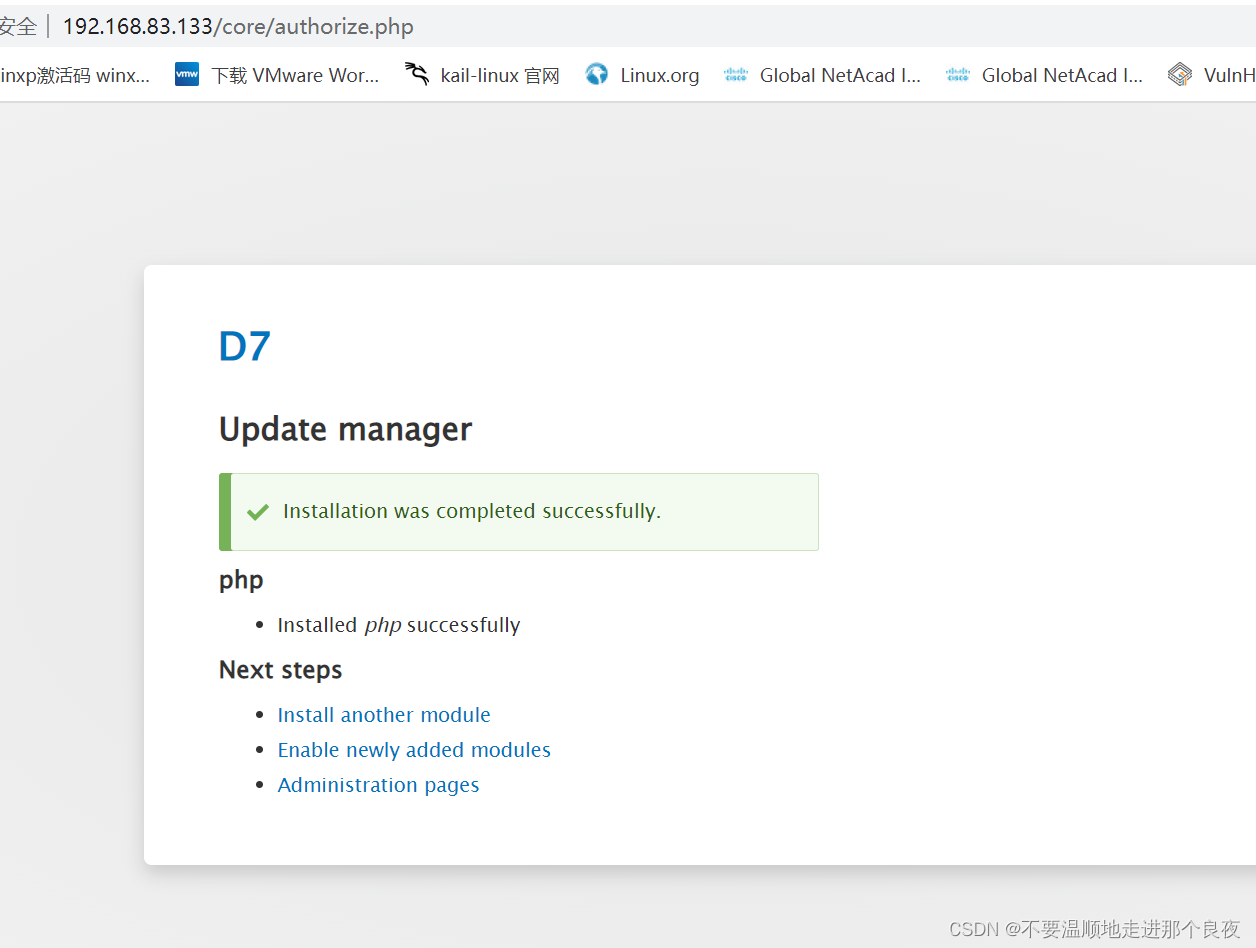Follow the Install another module link

click(x=384, y=715)
